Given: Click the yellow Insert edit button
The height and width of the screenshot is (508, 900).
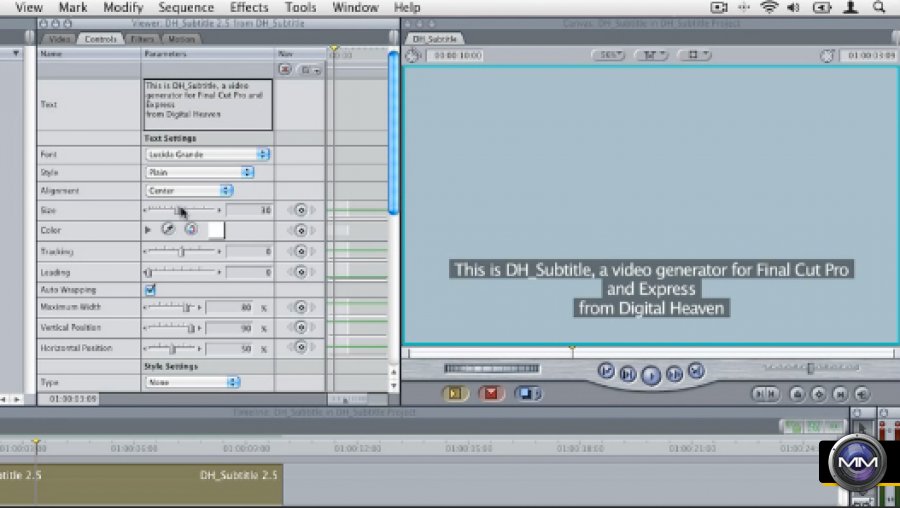Looking at the screenshot, I should [455, 394].
